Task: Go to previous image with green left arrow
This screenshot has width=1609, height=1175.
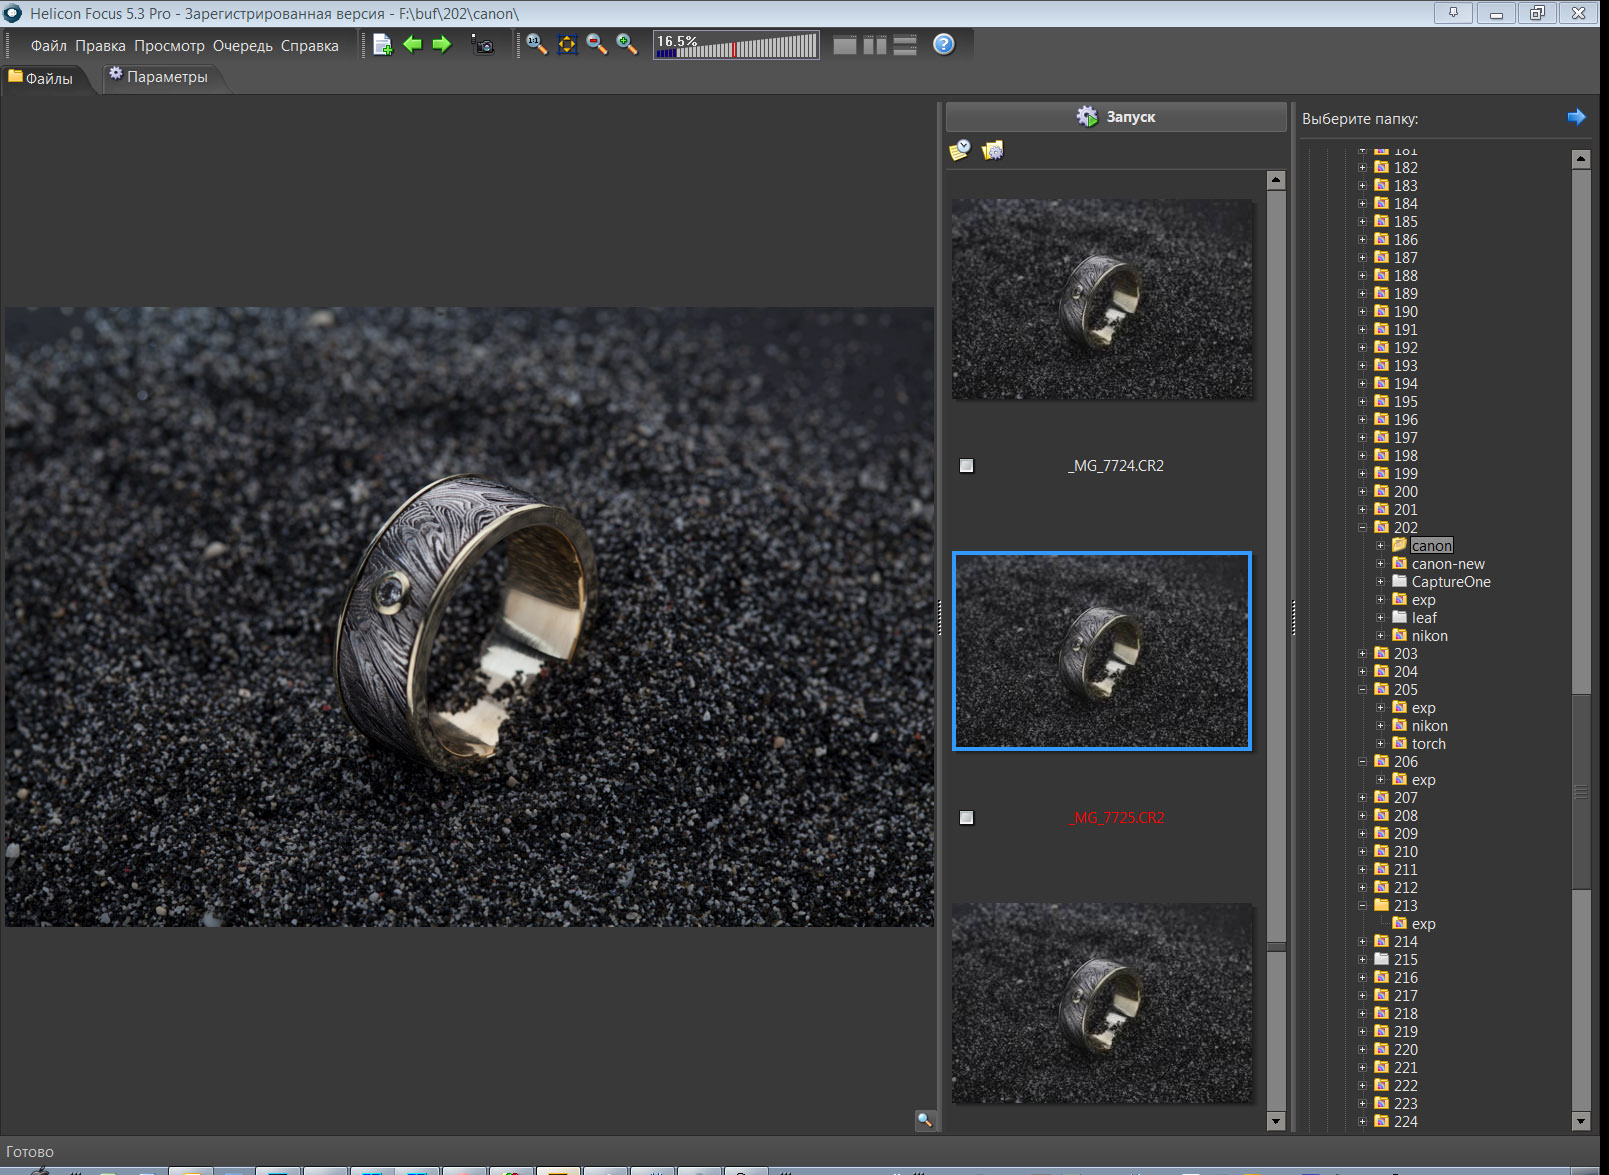Action: pos(412,45)
